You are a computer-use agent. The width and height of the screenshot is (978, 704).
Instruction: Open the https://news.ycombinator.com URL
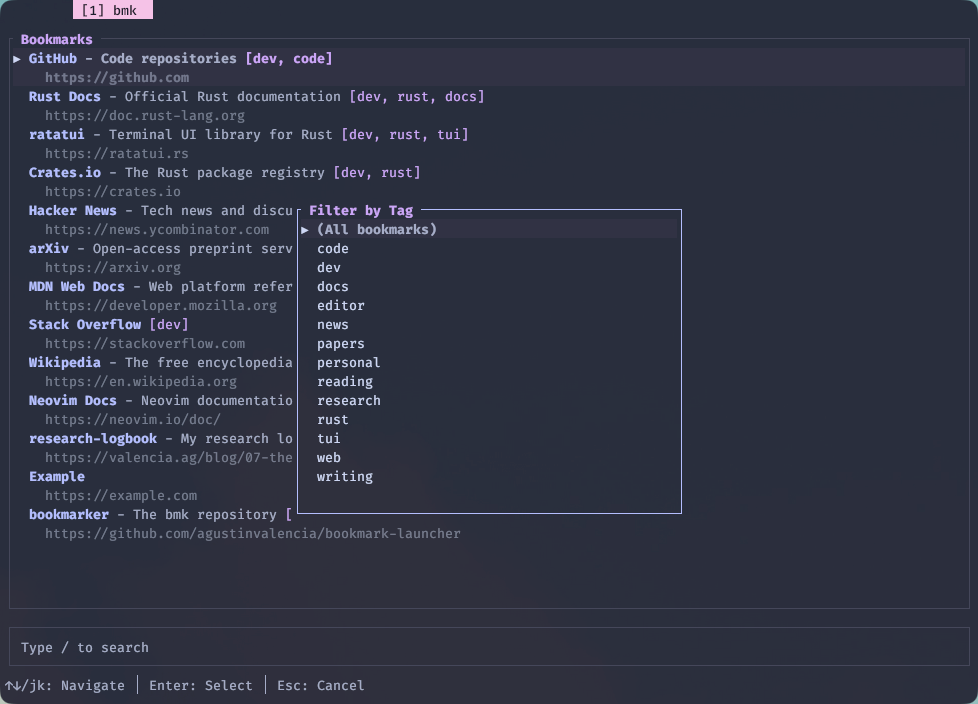point(157,230)
